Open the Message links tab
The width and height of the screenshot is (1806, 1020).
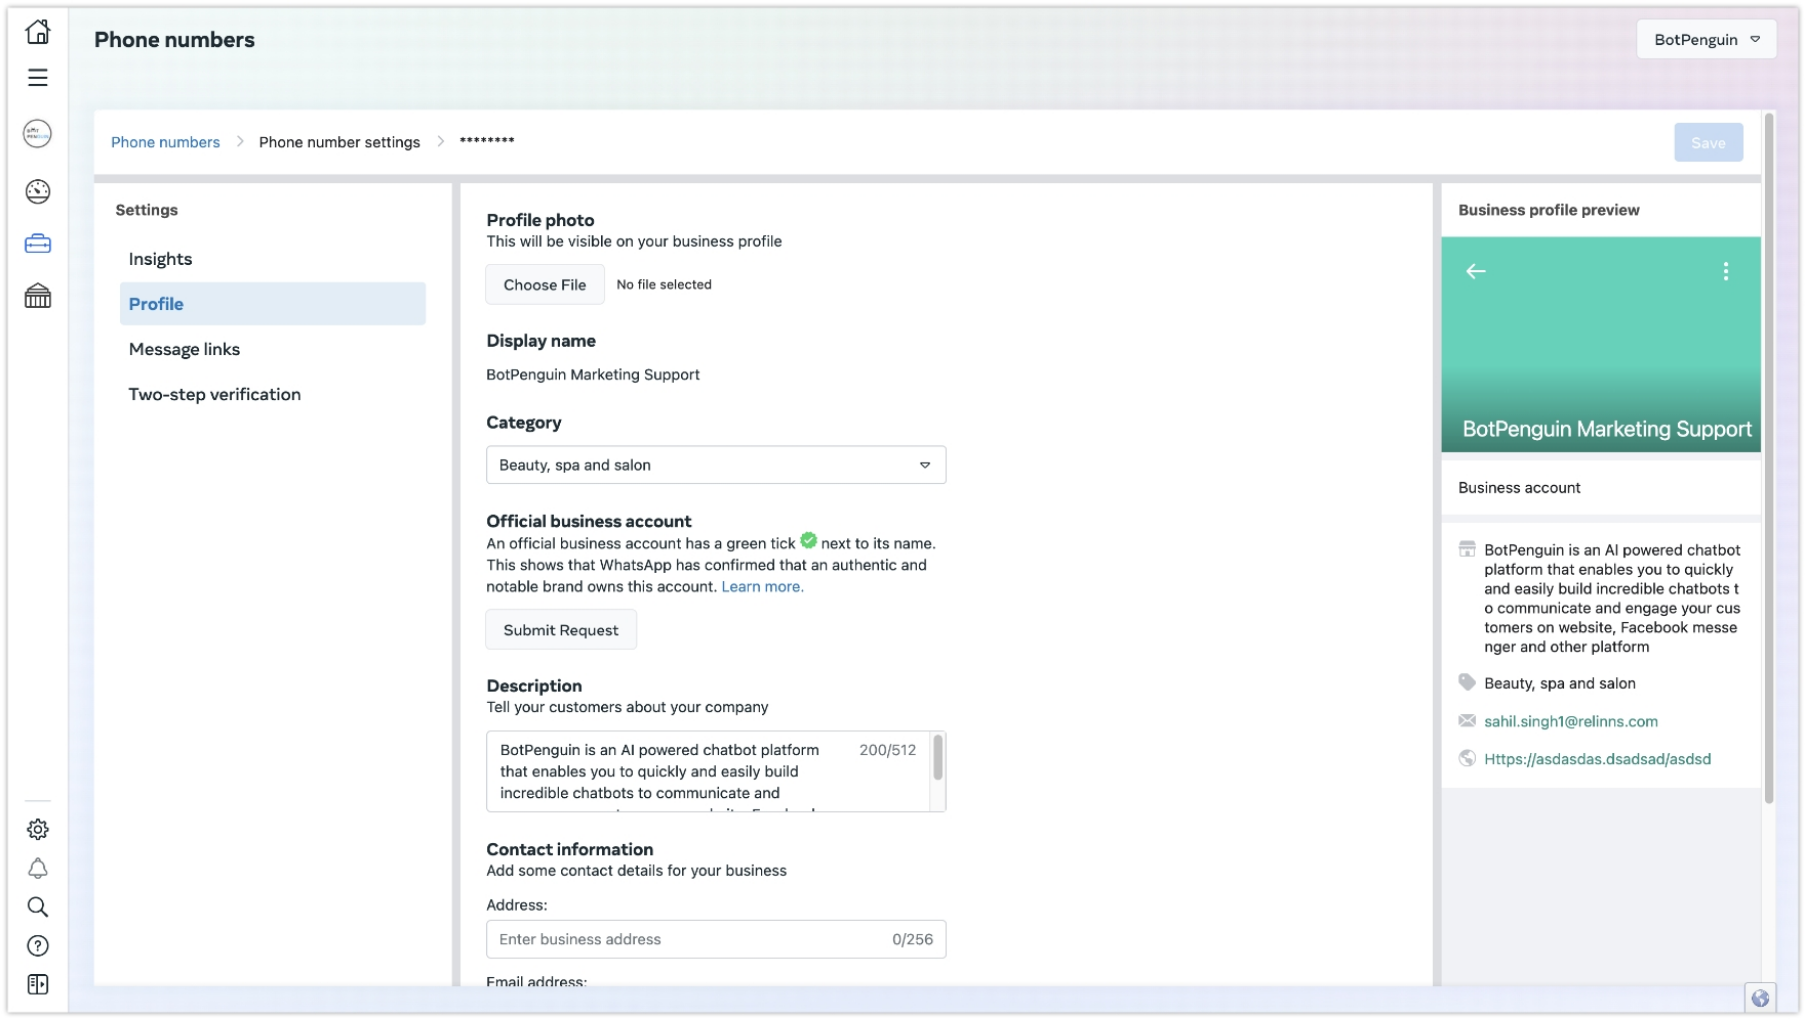(272, 349)
